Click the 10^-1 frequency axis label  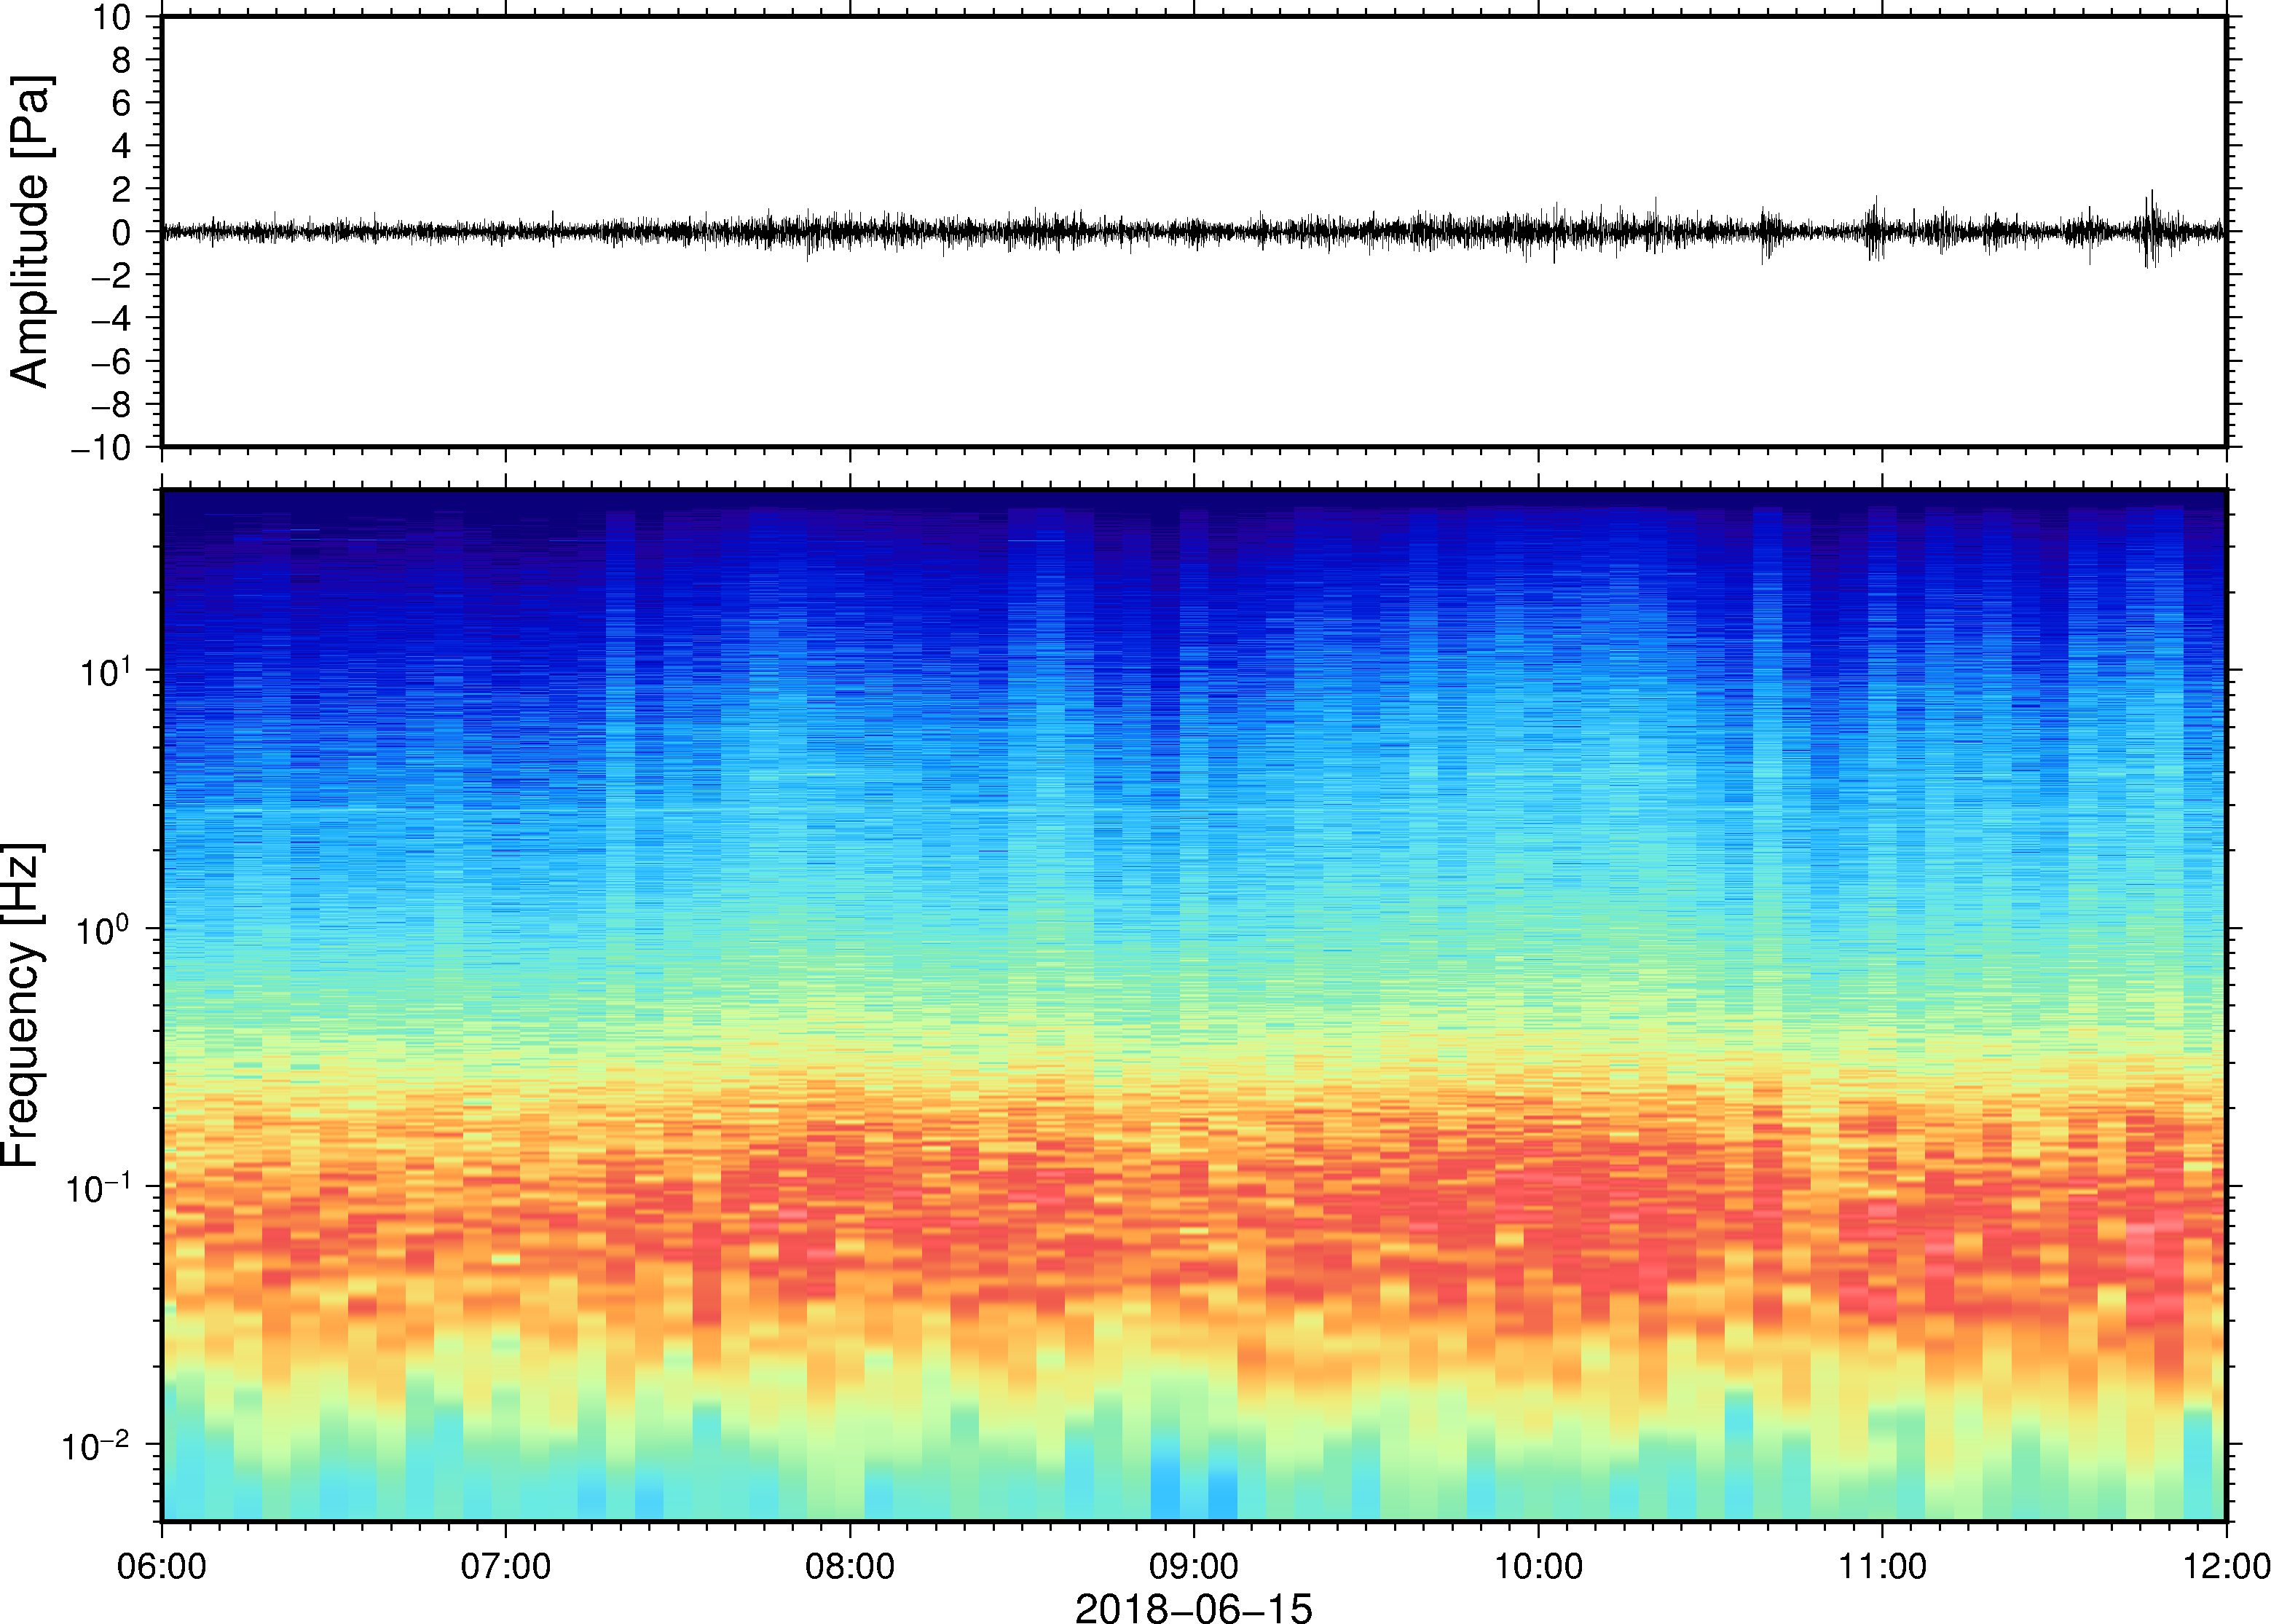click(98, 1186)
